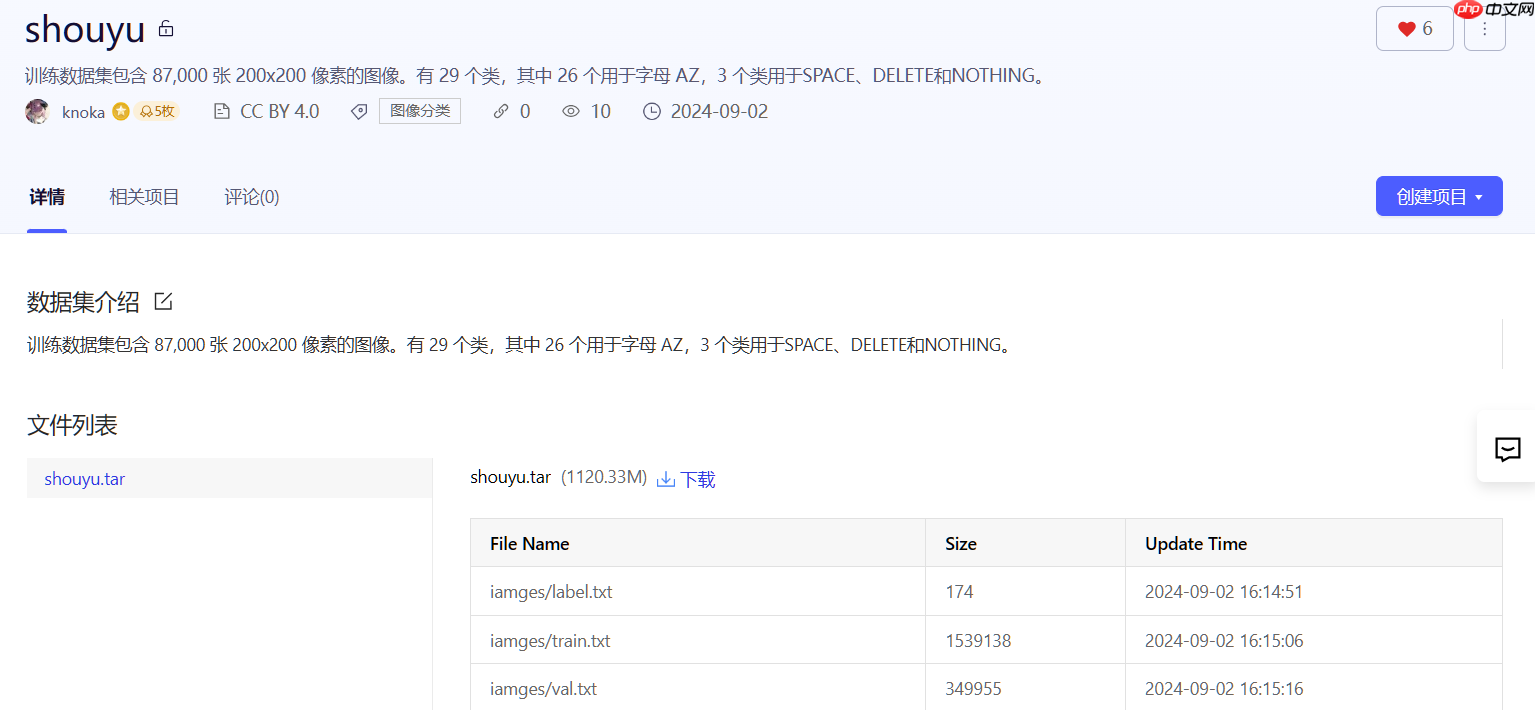Click the license icon beside CC BY 4.0
Screen dimensions: 1535x710
[x=221, y=111]
